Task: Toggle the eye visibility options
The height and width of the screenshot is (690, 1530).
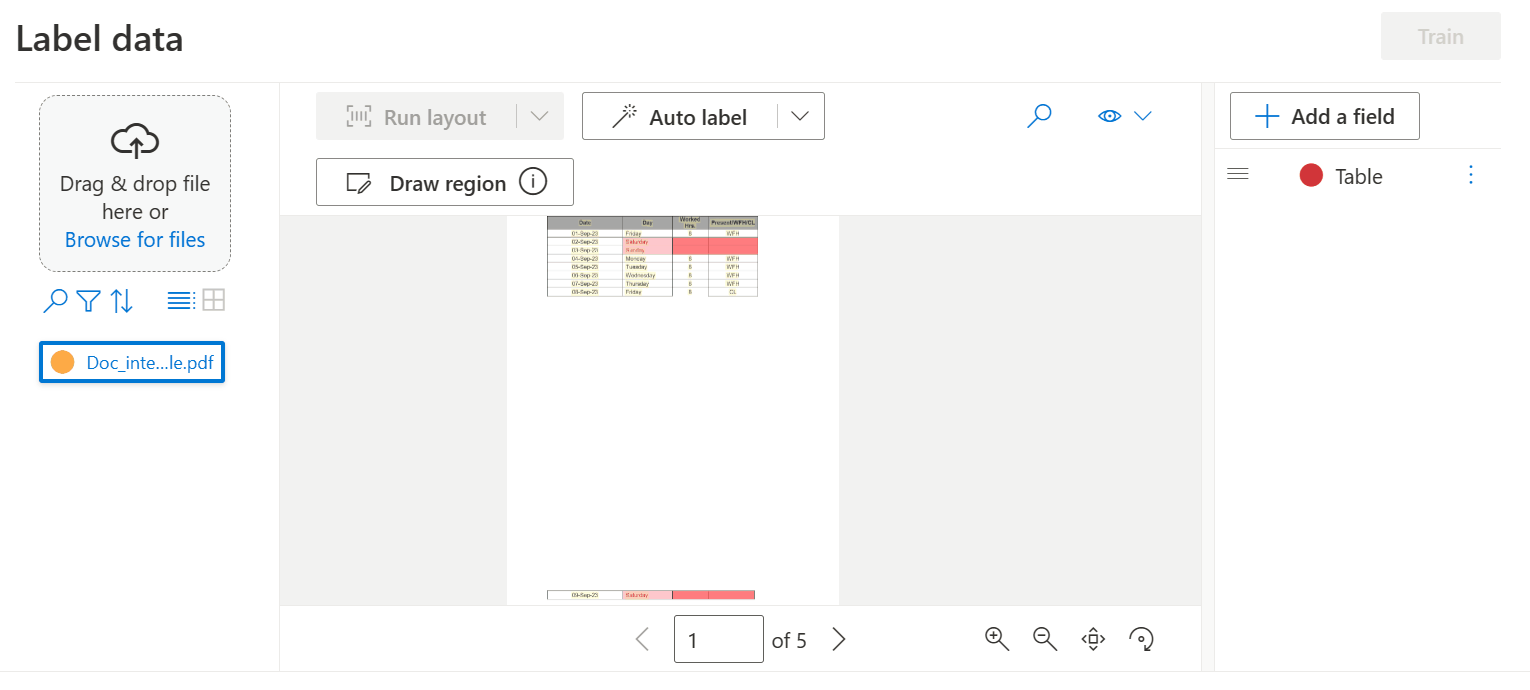Action: tap(1124, 116)
